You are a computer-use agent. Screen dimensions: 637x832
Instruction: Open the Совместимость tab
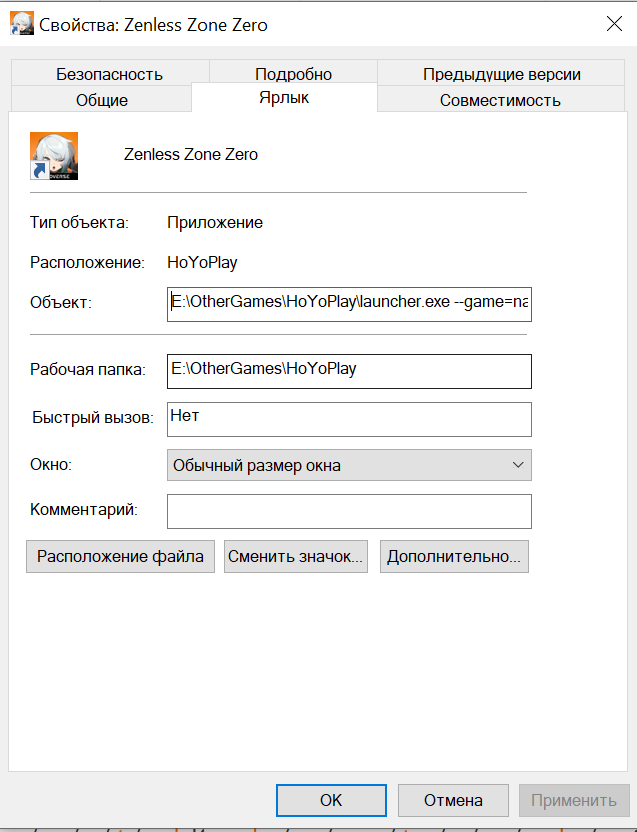click(500, 100)
